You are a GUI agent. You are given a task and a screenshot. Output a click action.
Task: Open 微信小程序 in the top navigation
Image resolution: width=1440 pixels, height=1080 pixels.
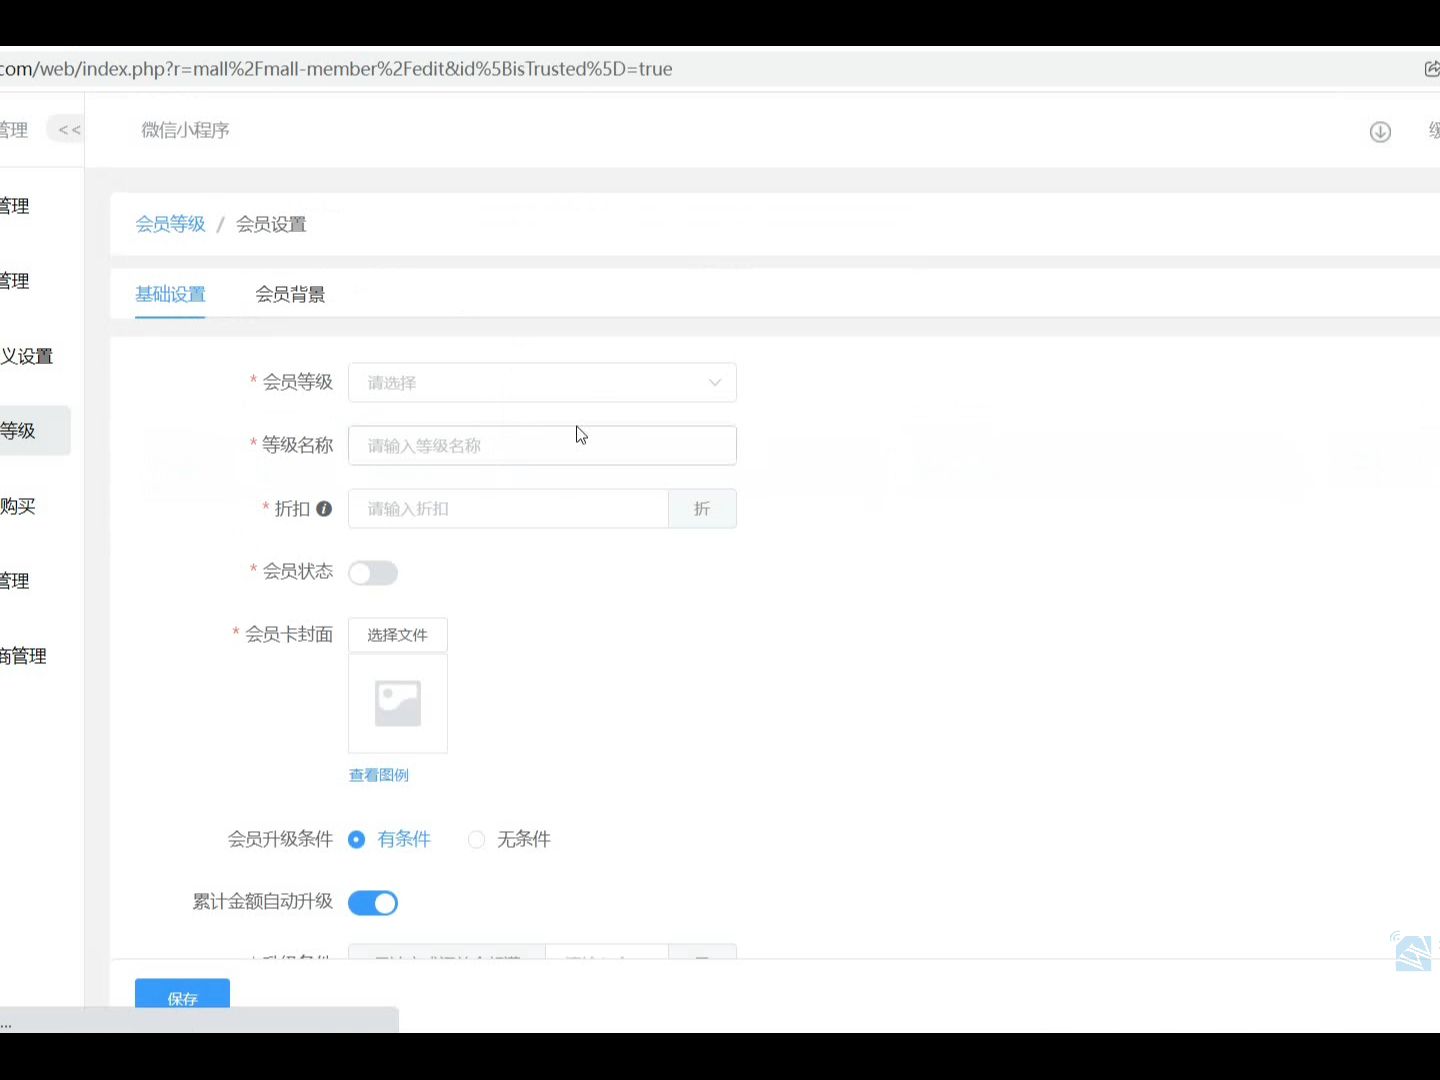pyautogui.click(x=185, y=130)
